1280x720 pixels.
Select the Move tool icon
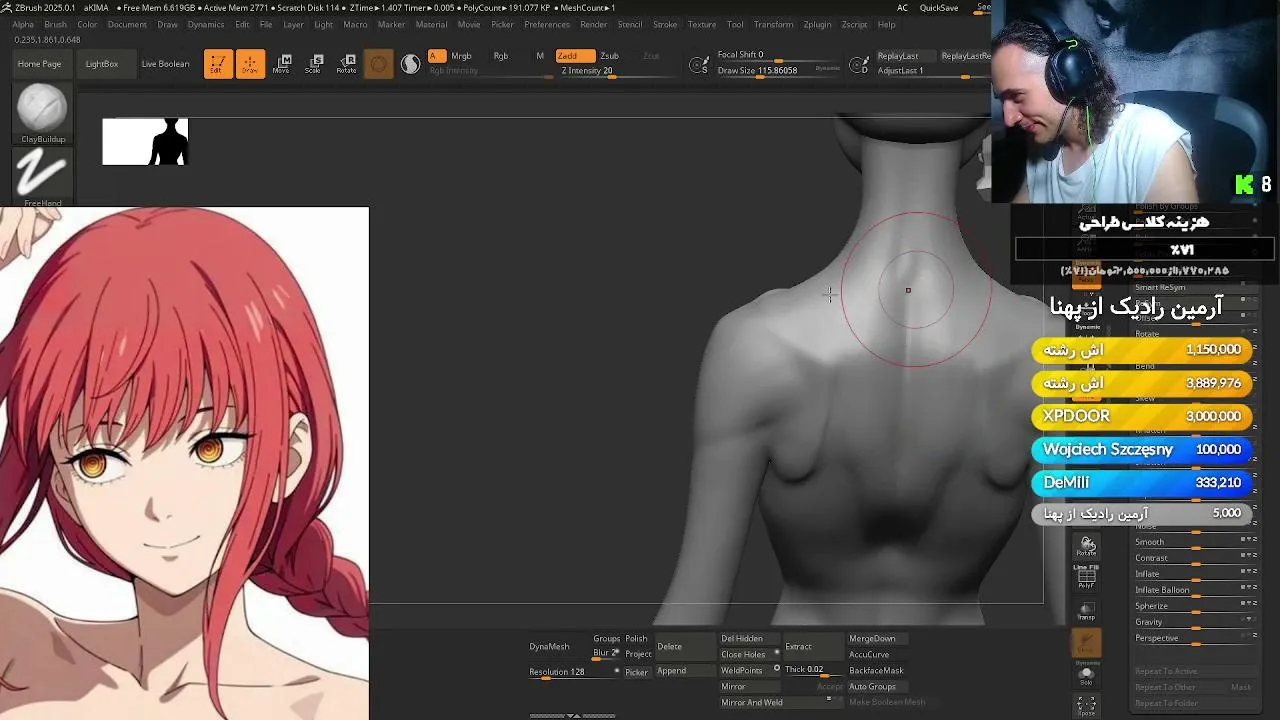click(282, 64)
